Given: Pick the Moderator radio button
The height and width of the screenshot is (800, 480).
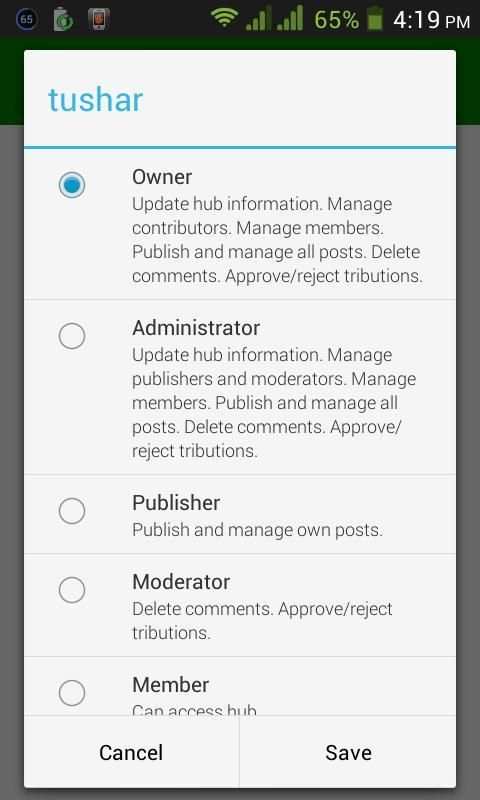Looking at the screenshot, I should pyautogui.click(x=71, y=590).
